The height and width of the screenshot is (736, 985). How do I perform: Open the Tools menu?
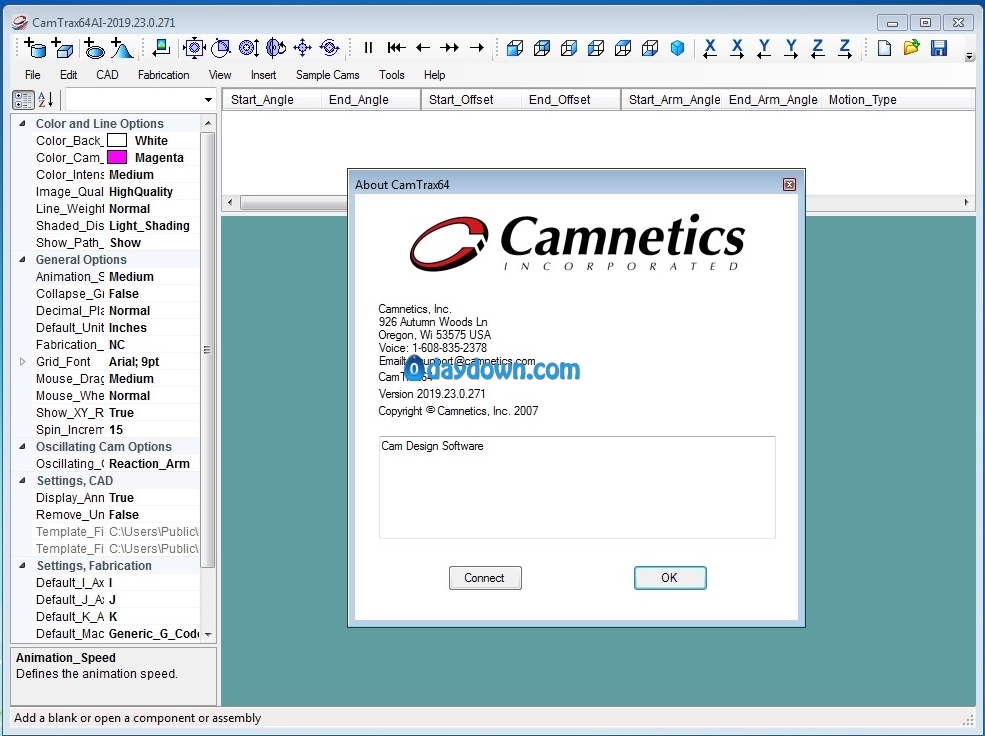pos(391,75)
